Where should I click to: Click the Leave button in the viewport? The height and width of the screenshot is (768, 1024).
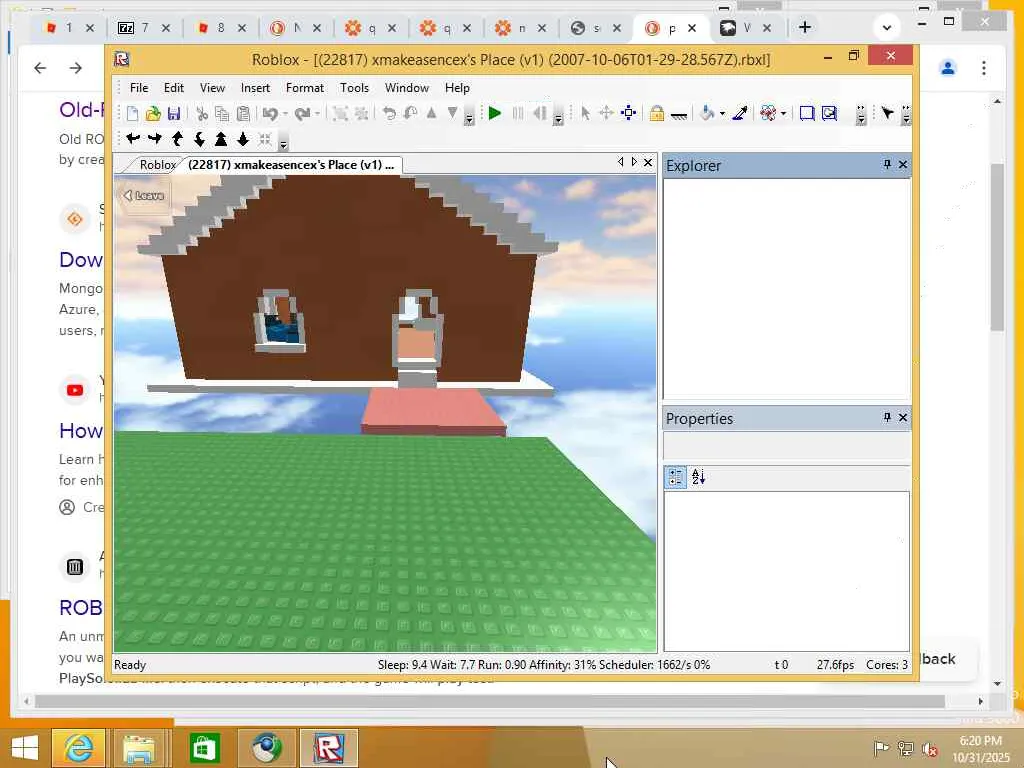[x=144, y=195]
